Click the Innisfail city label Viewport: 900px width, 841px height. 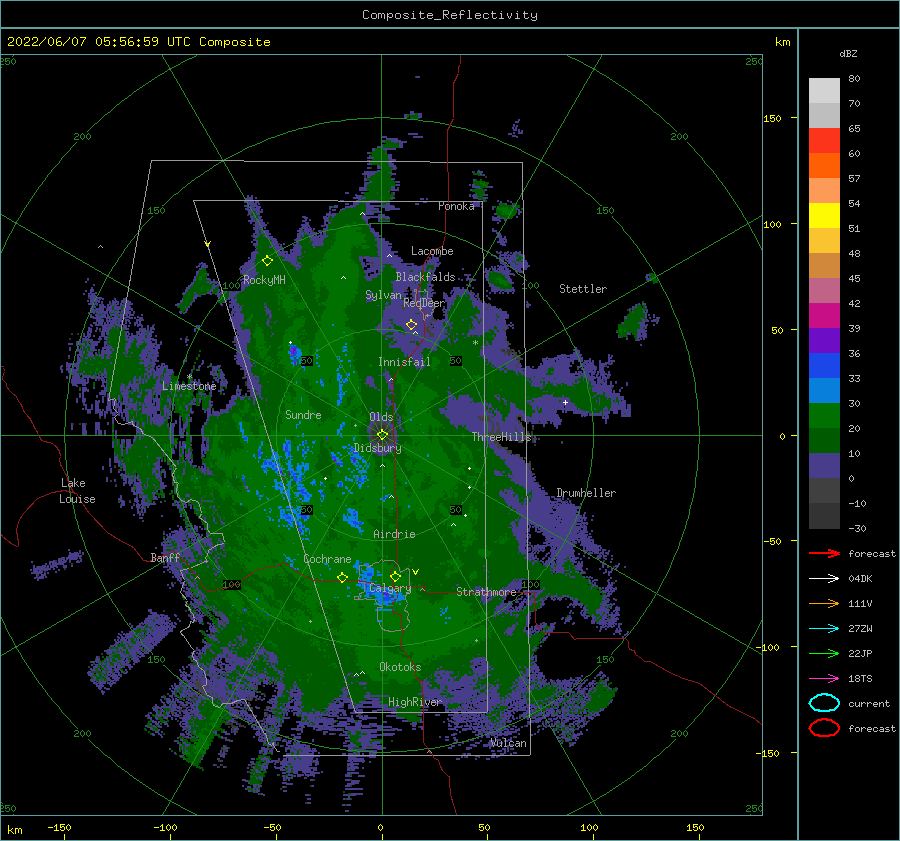tap(404, 362)
